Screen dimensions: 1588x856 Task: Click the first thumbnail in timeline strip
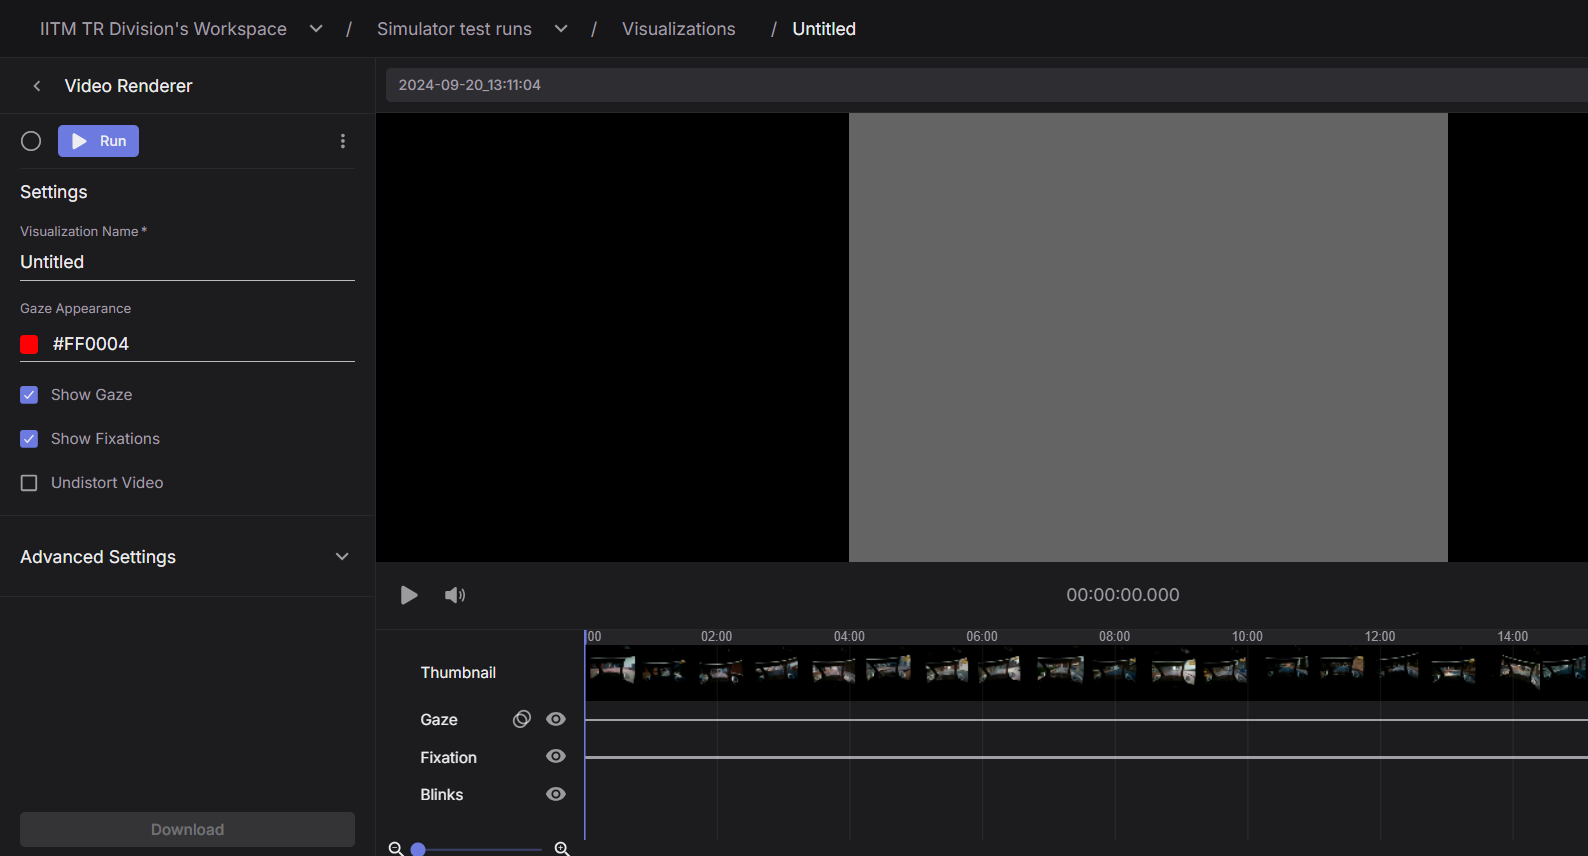coord(612,669)
